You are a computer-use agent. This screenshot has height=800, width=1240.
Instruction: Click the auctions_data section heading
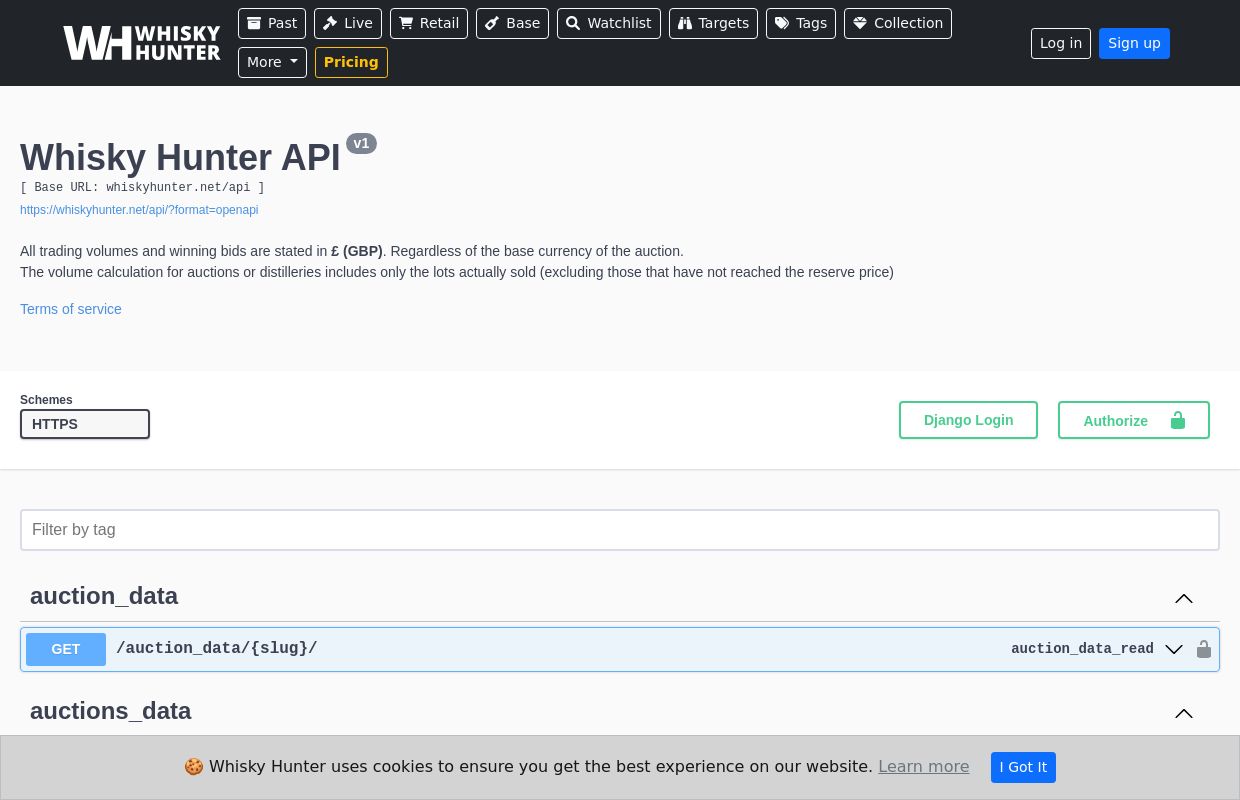click(111, 711)
